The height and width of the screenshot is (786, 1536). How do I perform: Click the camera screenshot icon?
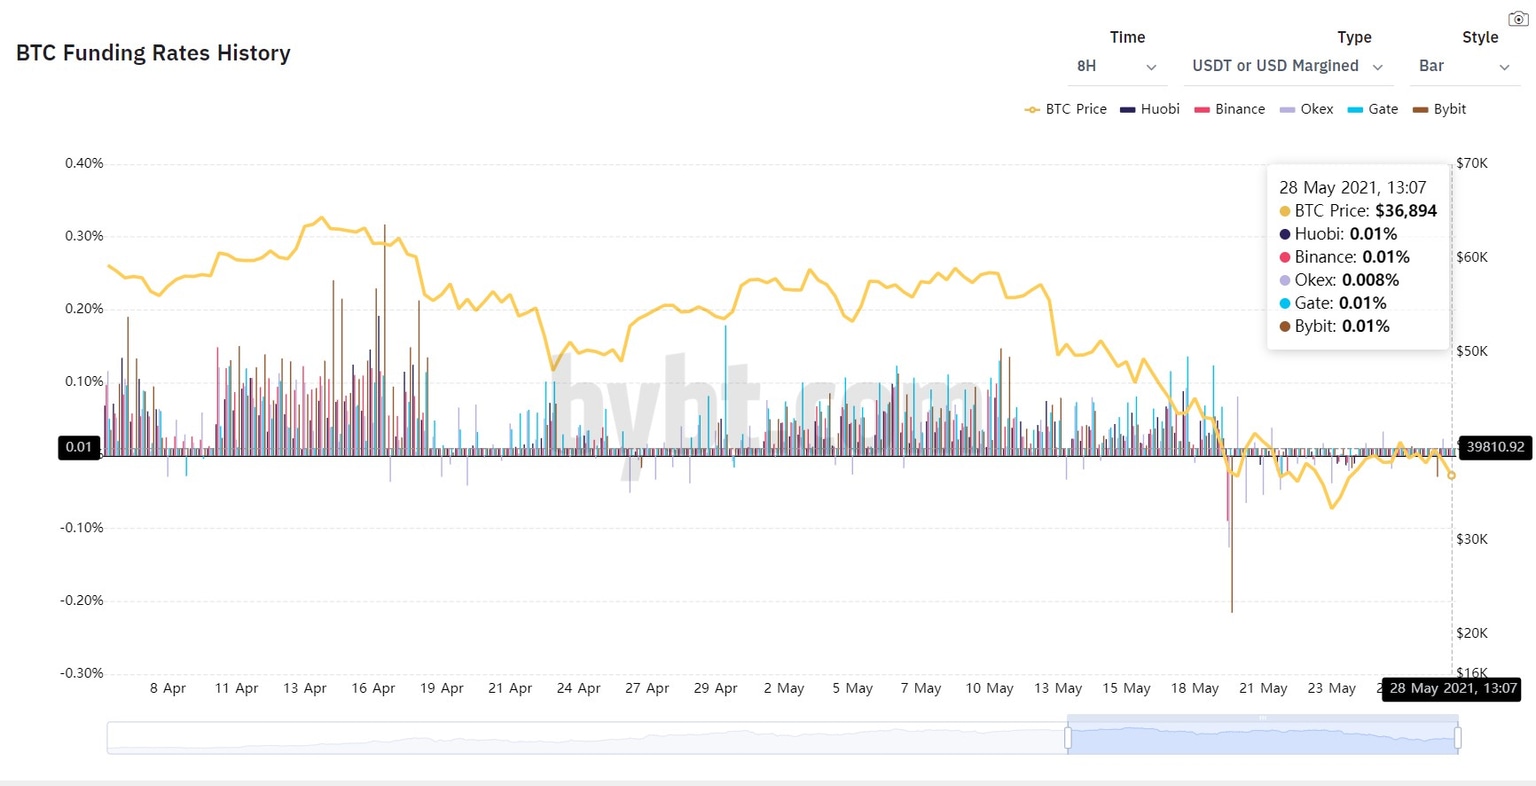coord(1519,18)
